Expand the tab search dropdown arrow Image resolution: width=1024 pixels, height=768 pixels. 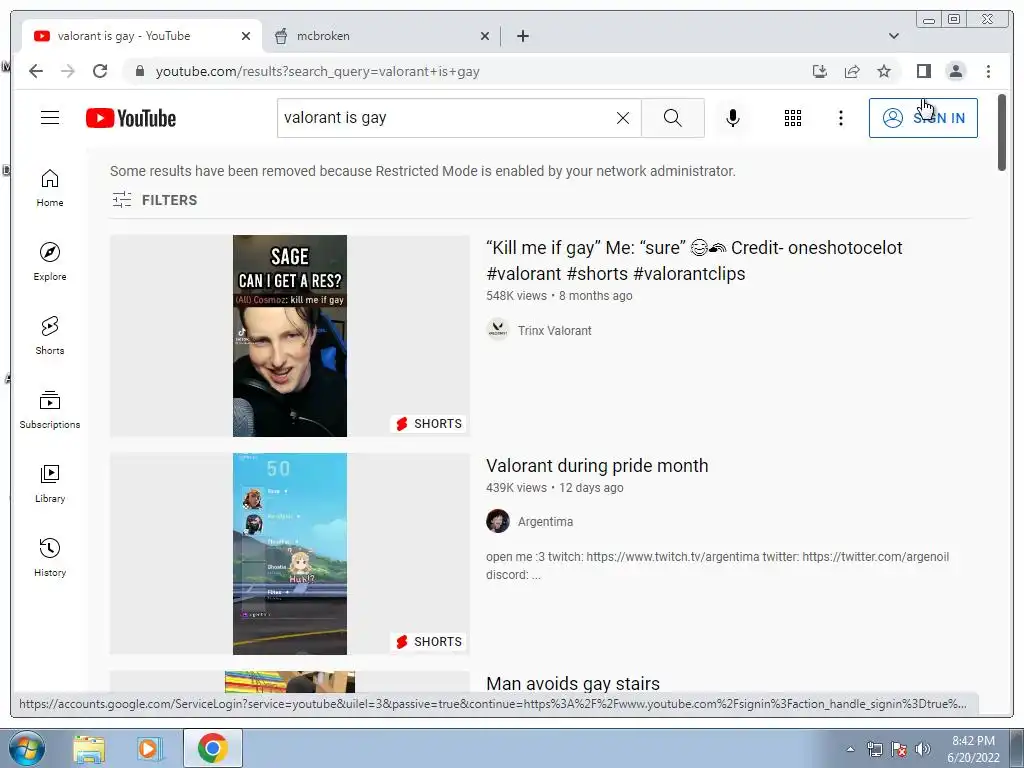[893, 36]
